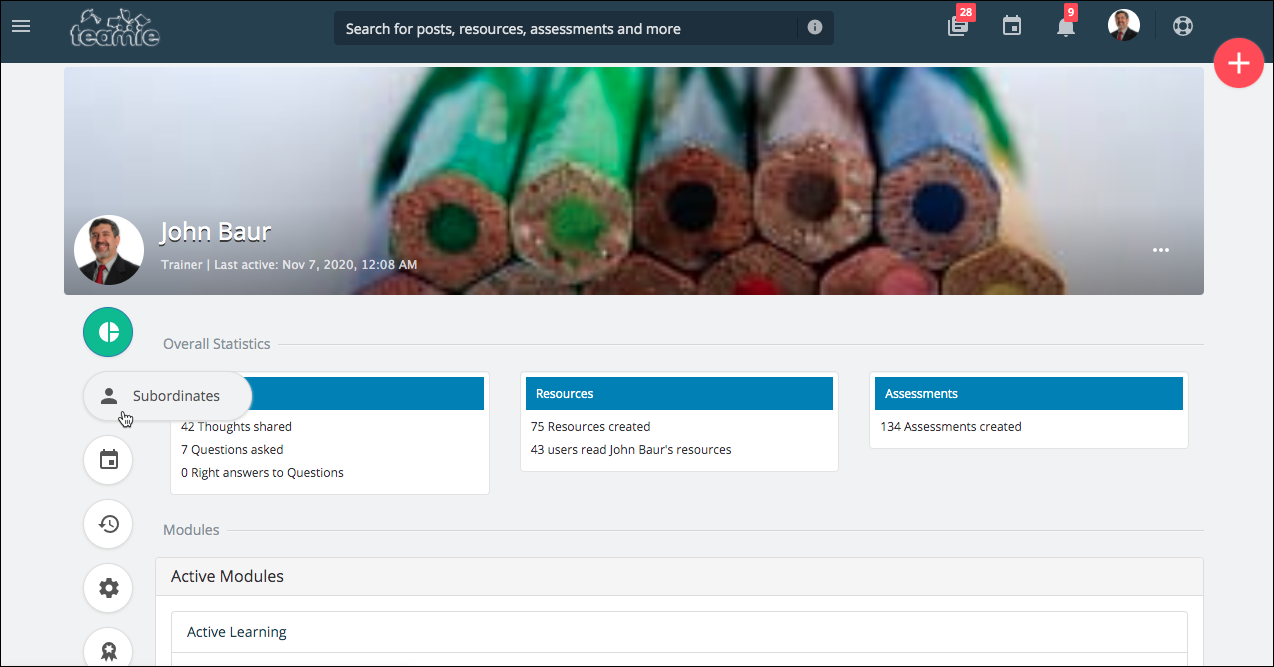This screenshot has height=667, width=1274.
Task: Click the John Baur name heading
Action: coord(215,232)
